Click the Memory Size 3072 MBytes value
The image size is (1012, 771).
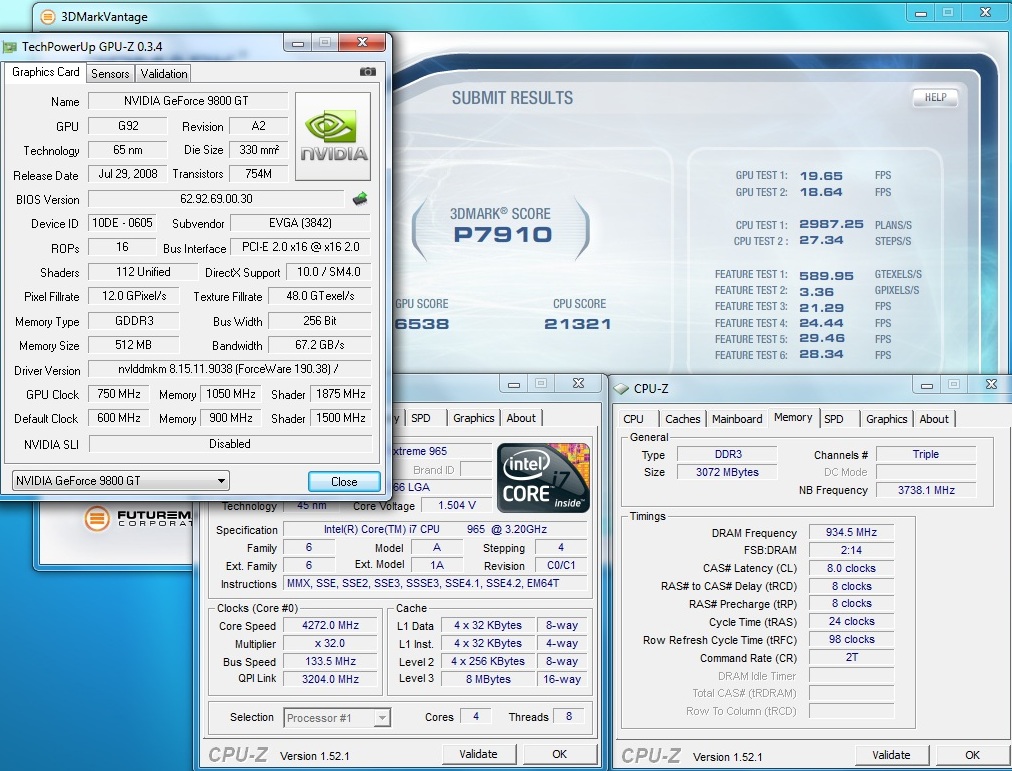[727, 472]
